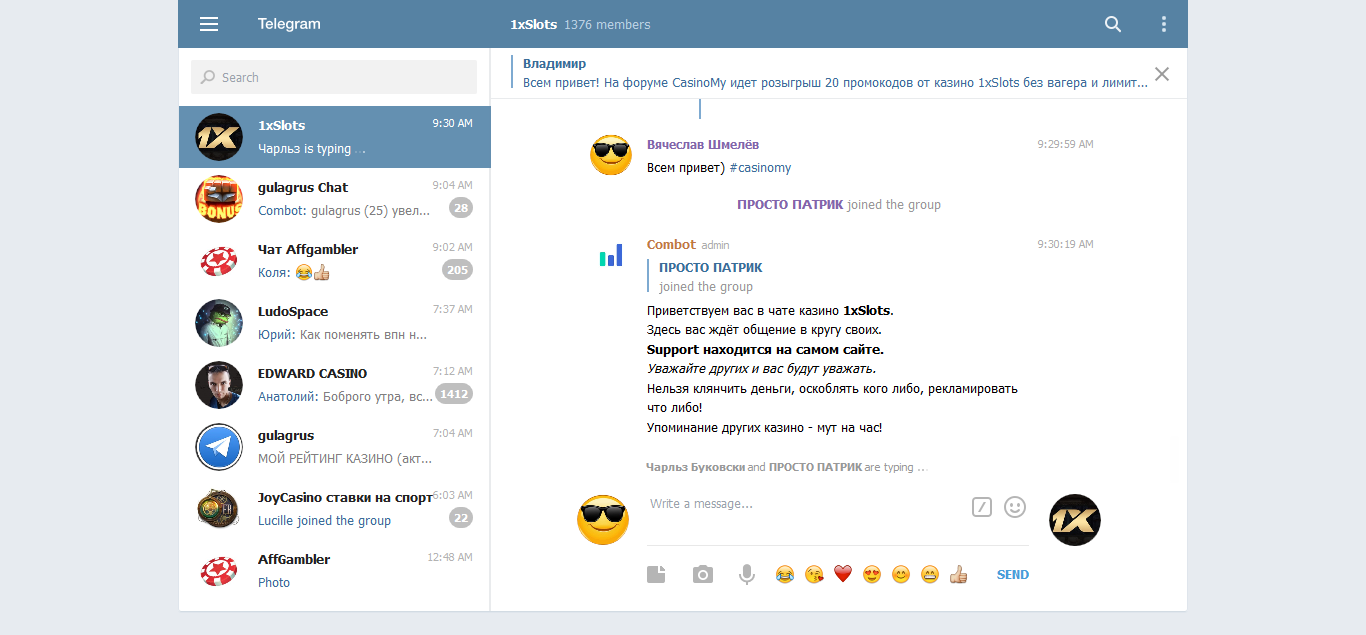Click the 9:29:59 AM message timestamp
The image size is (1366, 635).
click(x=1065, y=144)
